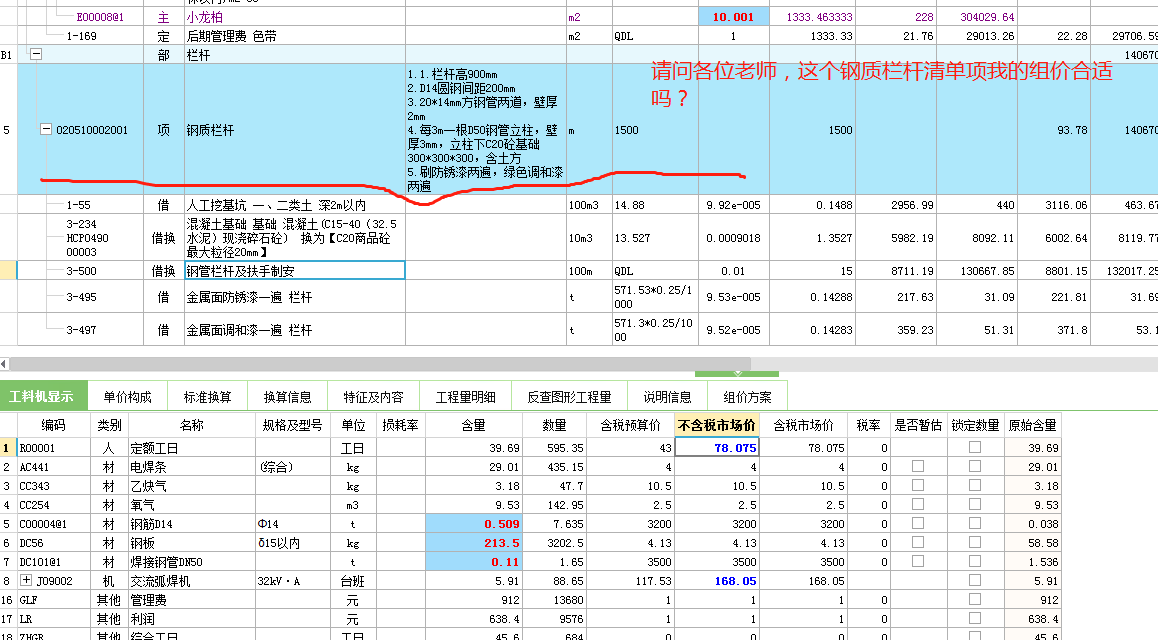Check 是否暂估 for the 乙炔气 row

[918, 486]
